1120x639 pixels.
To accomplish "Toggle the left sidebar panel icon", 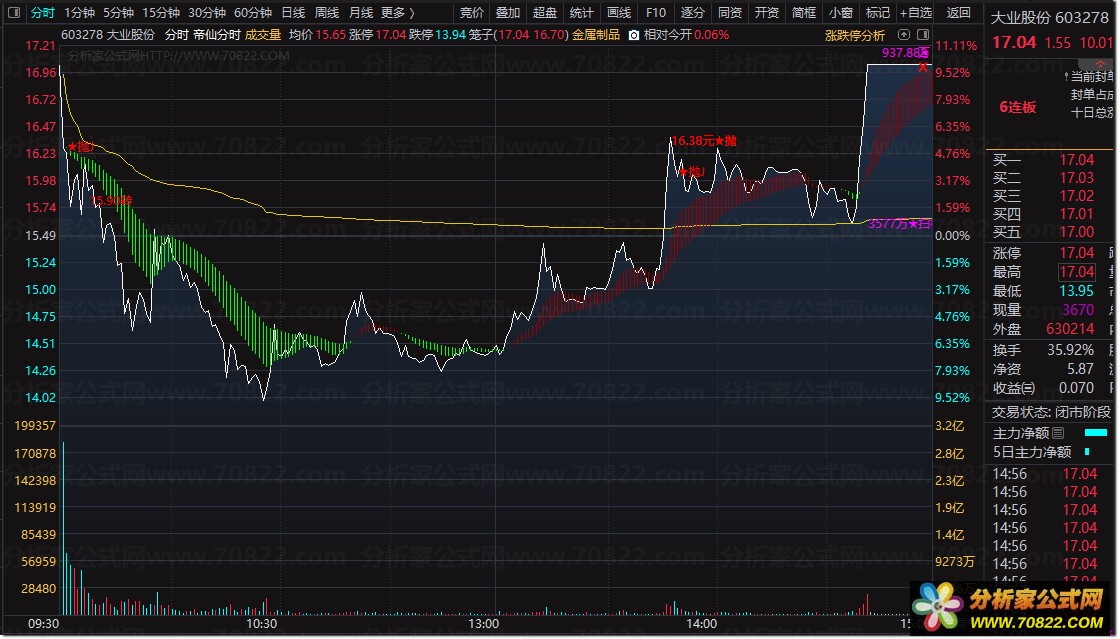I will click(x=14, y=12).
